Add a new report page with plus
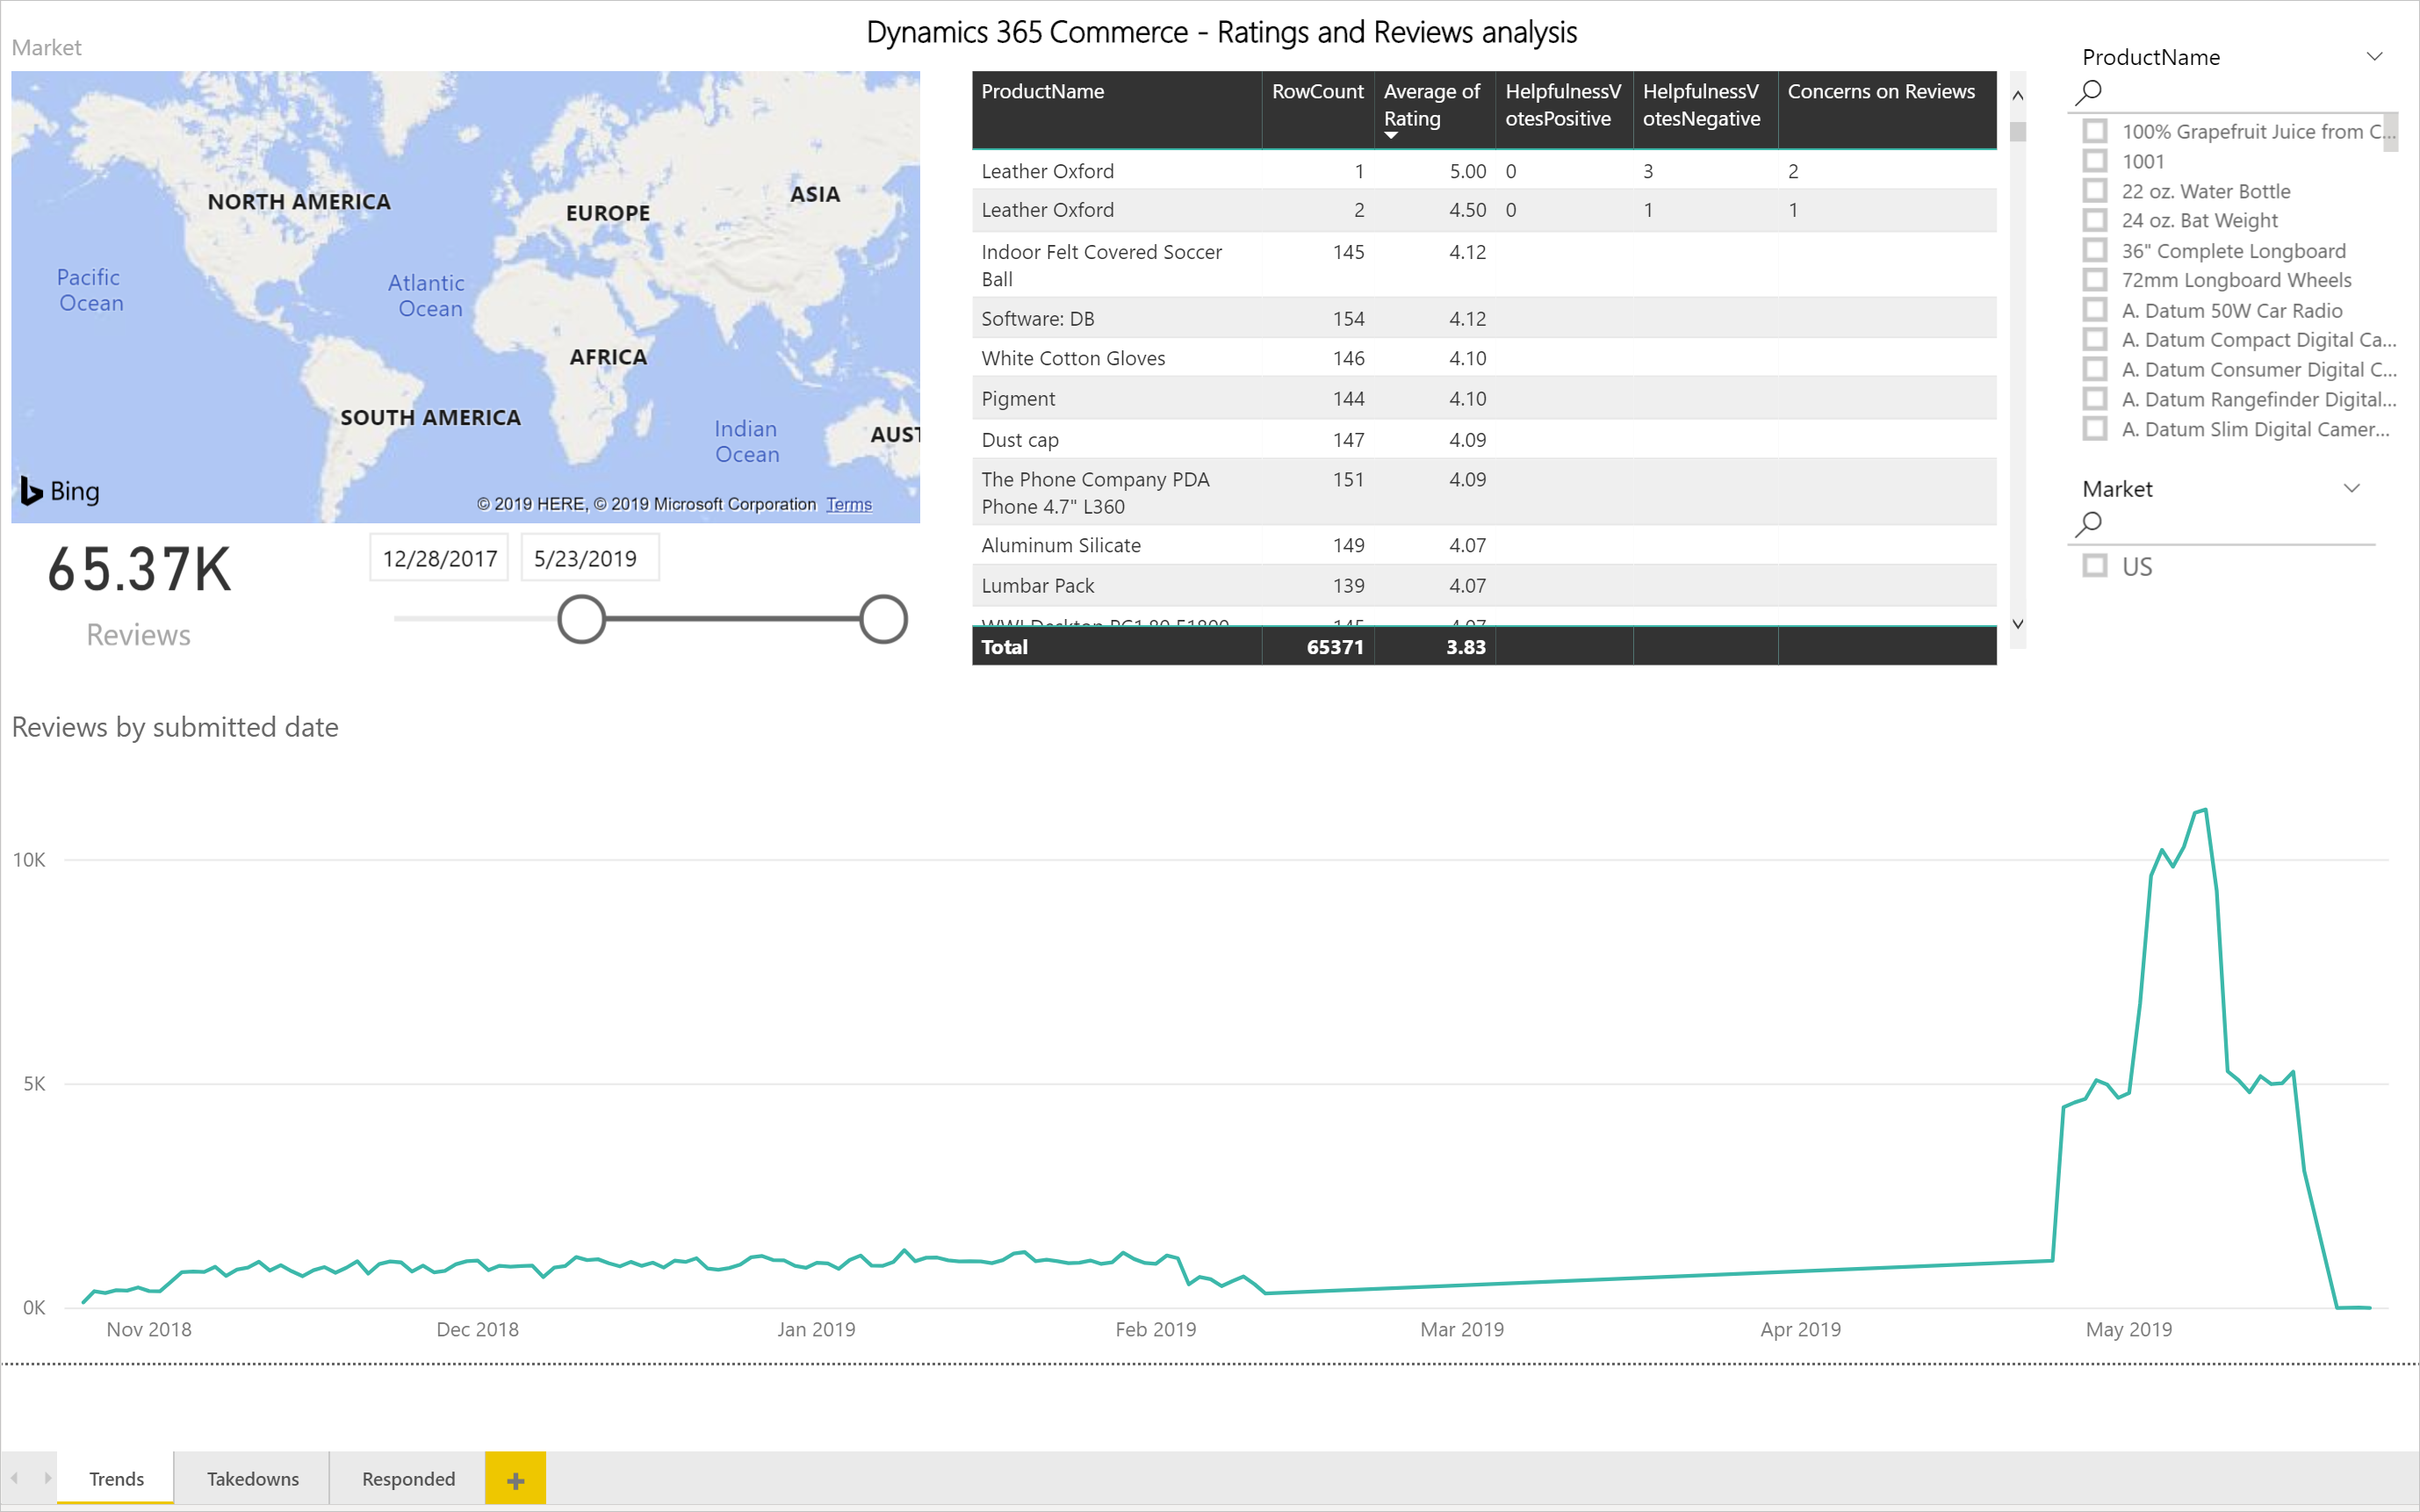The width and height of the screenshot is (2420, 1512). (515, 1479)
